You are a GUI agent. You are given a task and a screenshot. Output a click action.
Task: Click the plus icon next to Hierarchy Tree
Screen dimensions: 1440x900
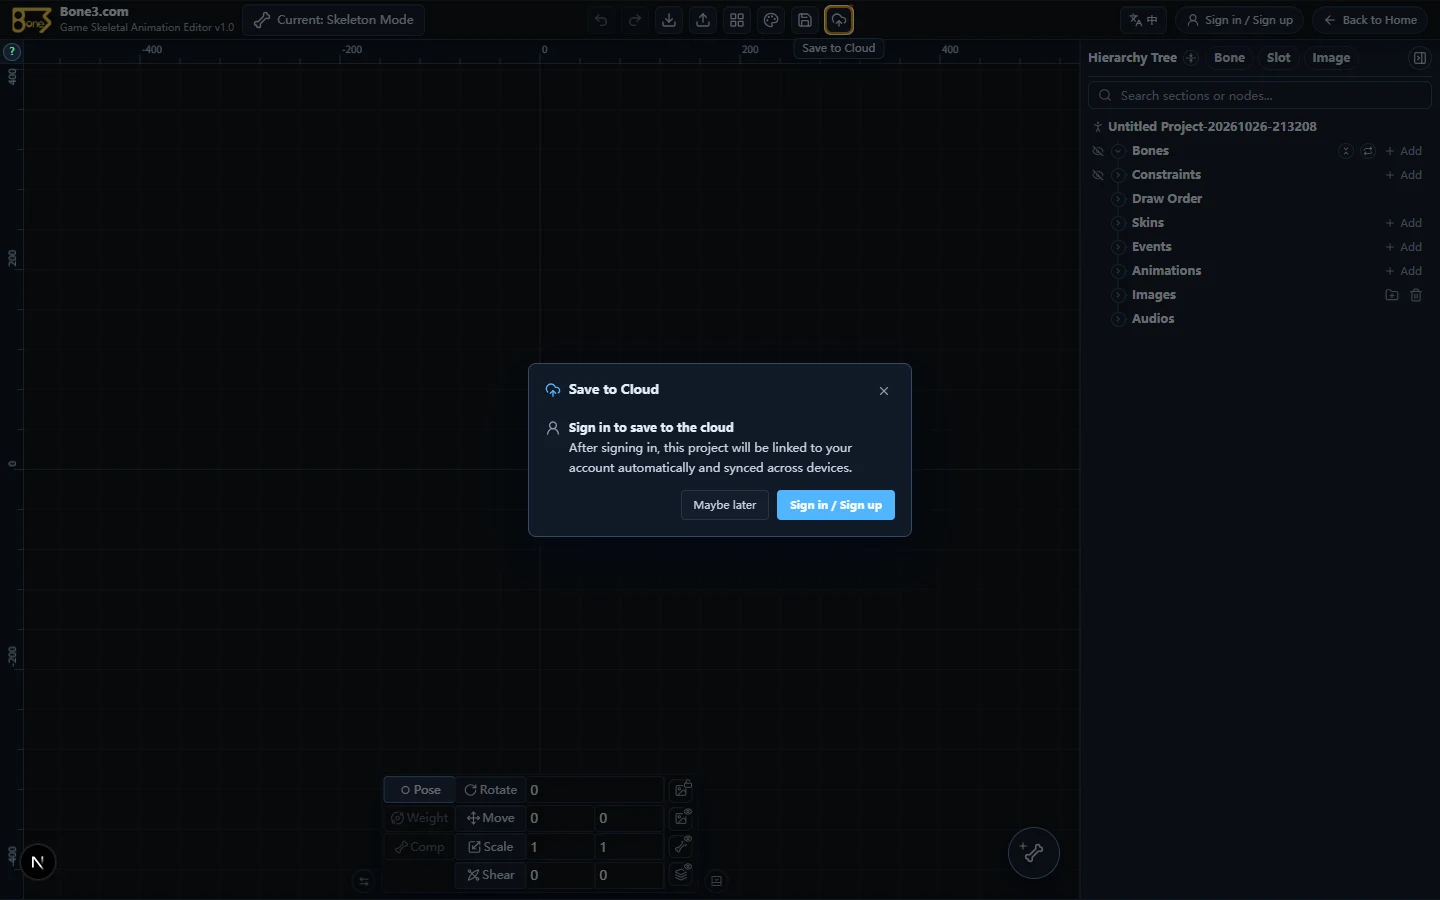pos(1191,58)
